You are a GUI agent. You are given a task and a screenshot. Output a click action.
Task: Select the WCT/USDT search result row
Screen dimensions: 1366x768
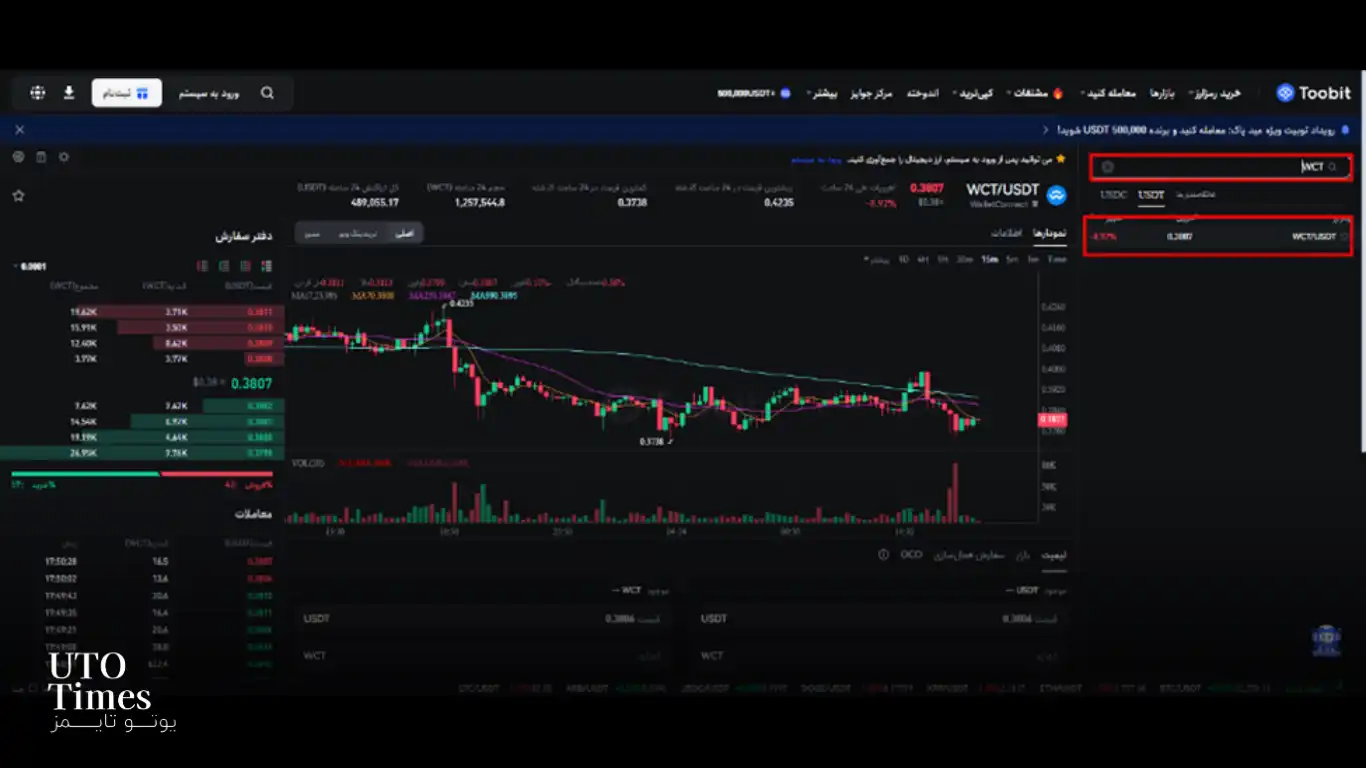pos(1216,237)
